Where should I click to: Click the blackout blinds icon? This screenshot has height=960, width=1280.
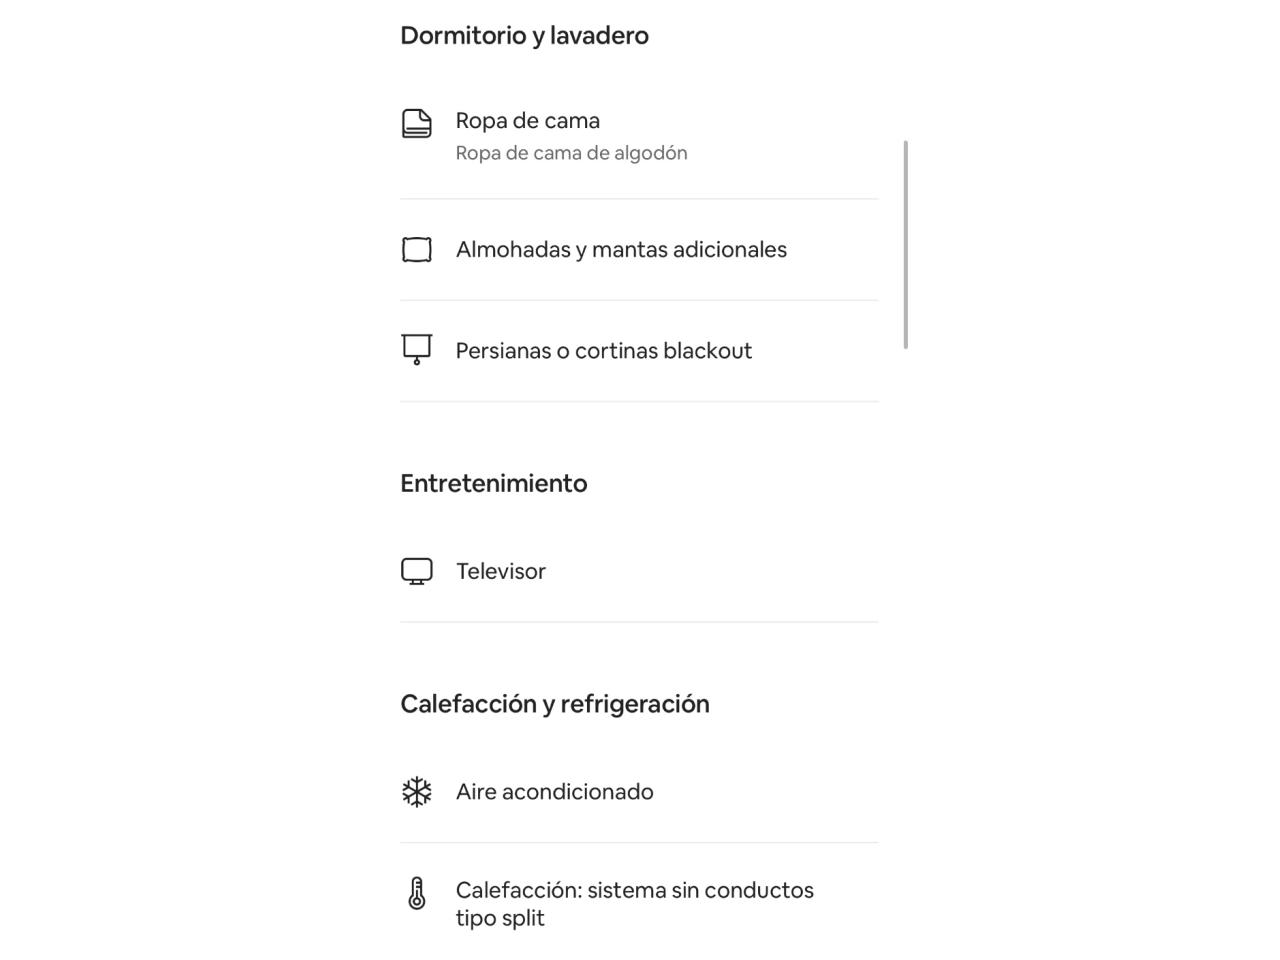point(417,350)
